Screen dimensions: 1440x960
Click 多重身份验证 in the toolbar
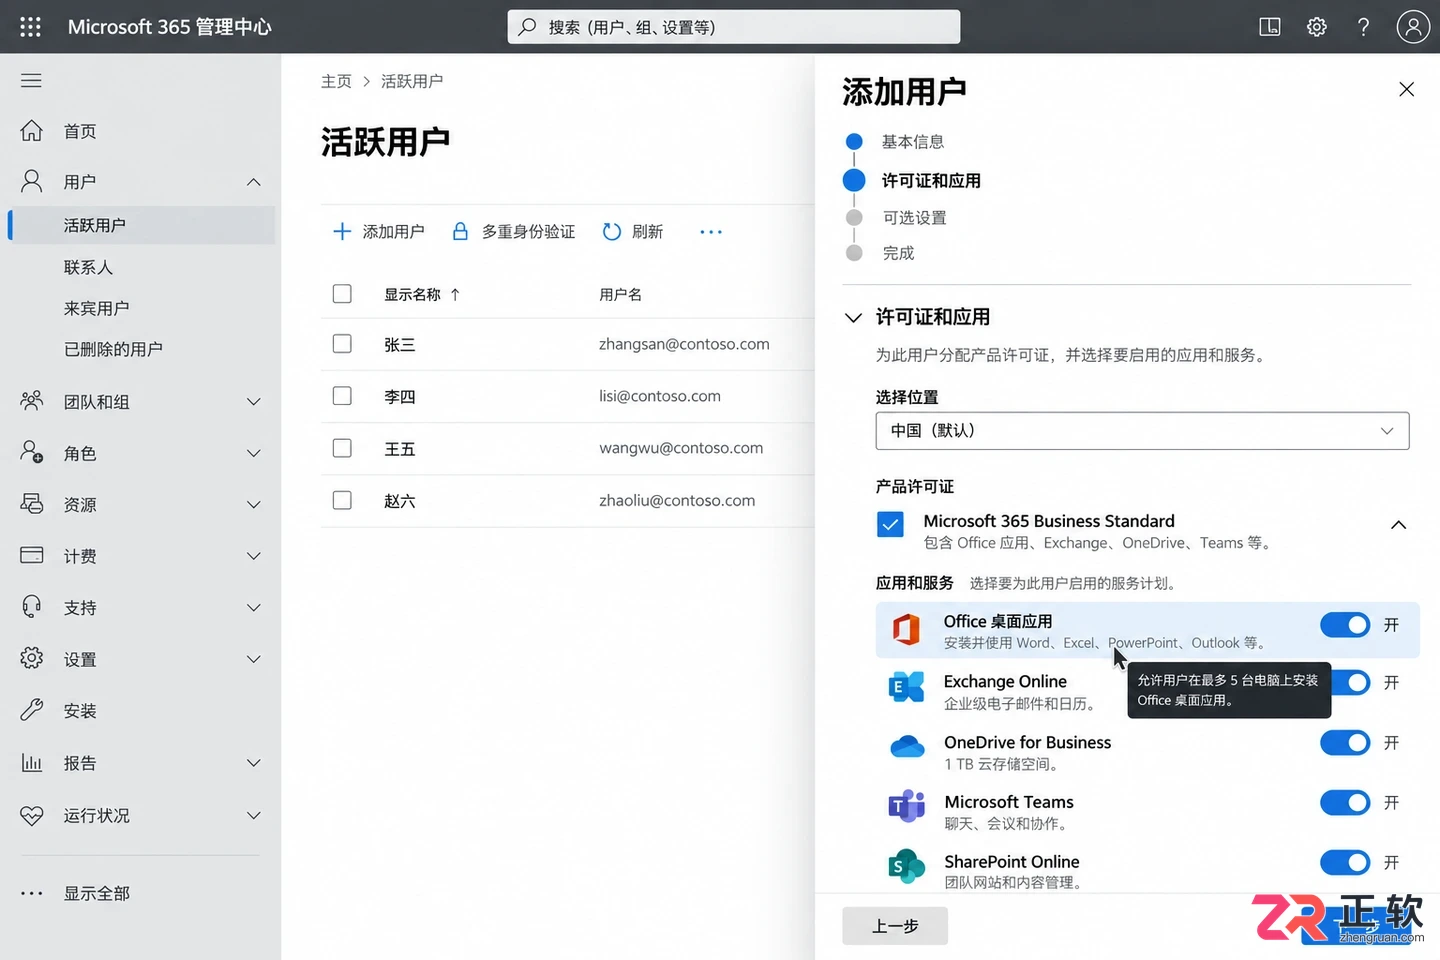point(514,232)
